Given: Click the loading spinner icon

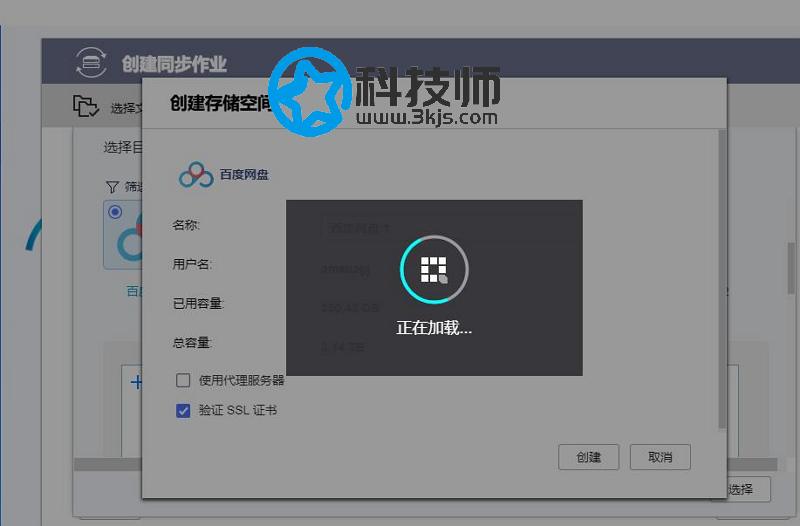Looking at the screenshot, I should (x=434, y=269).
